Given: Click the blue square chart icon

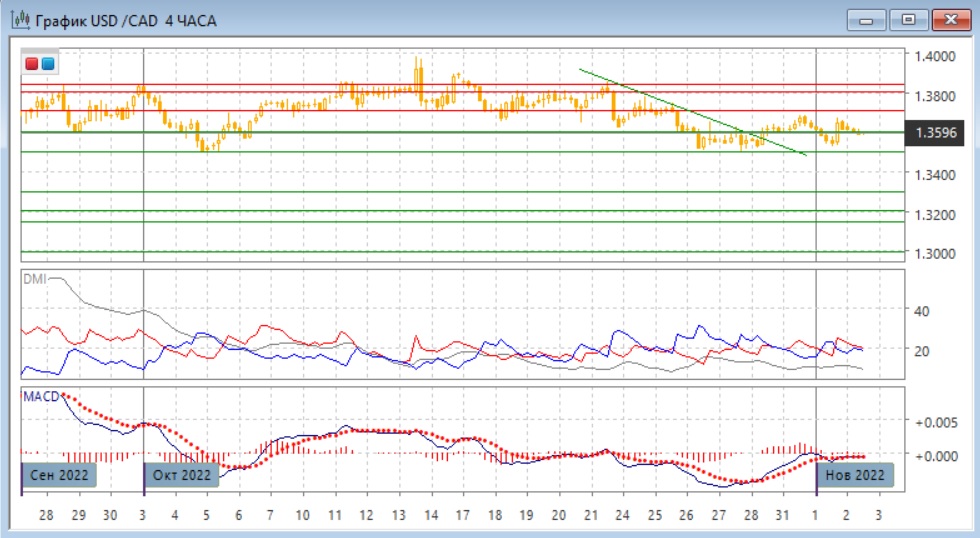Looking at the screenshot, I should (48, 65).
